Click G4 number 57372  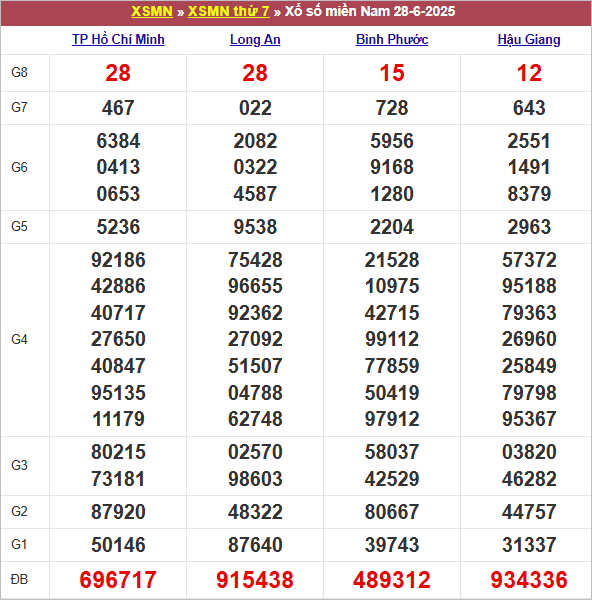coord(529,260)
